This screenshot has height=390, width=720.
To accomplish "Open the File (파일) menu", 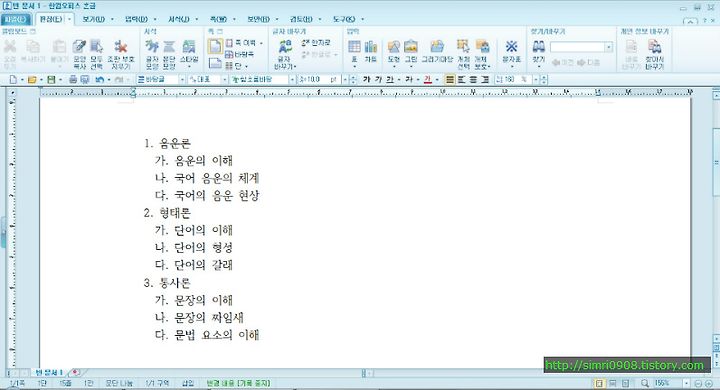I will (16, 19).
